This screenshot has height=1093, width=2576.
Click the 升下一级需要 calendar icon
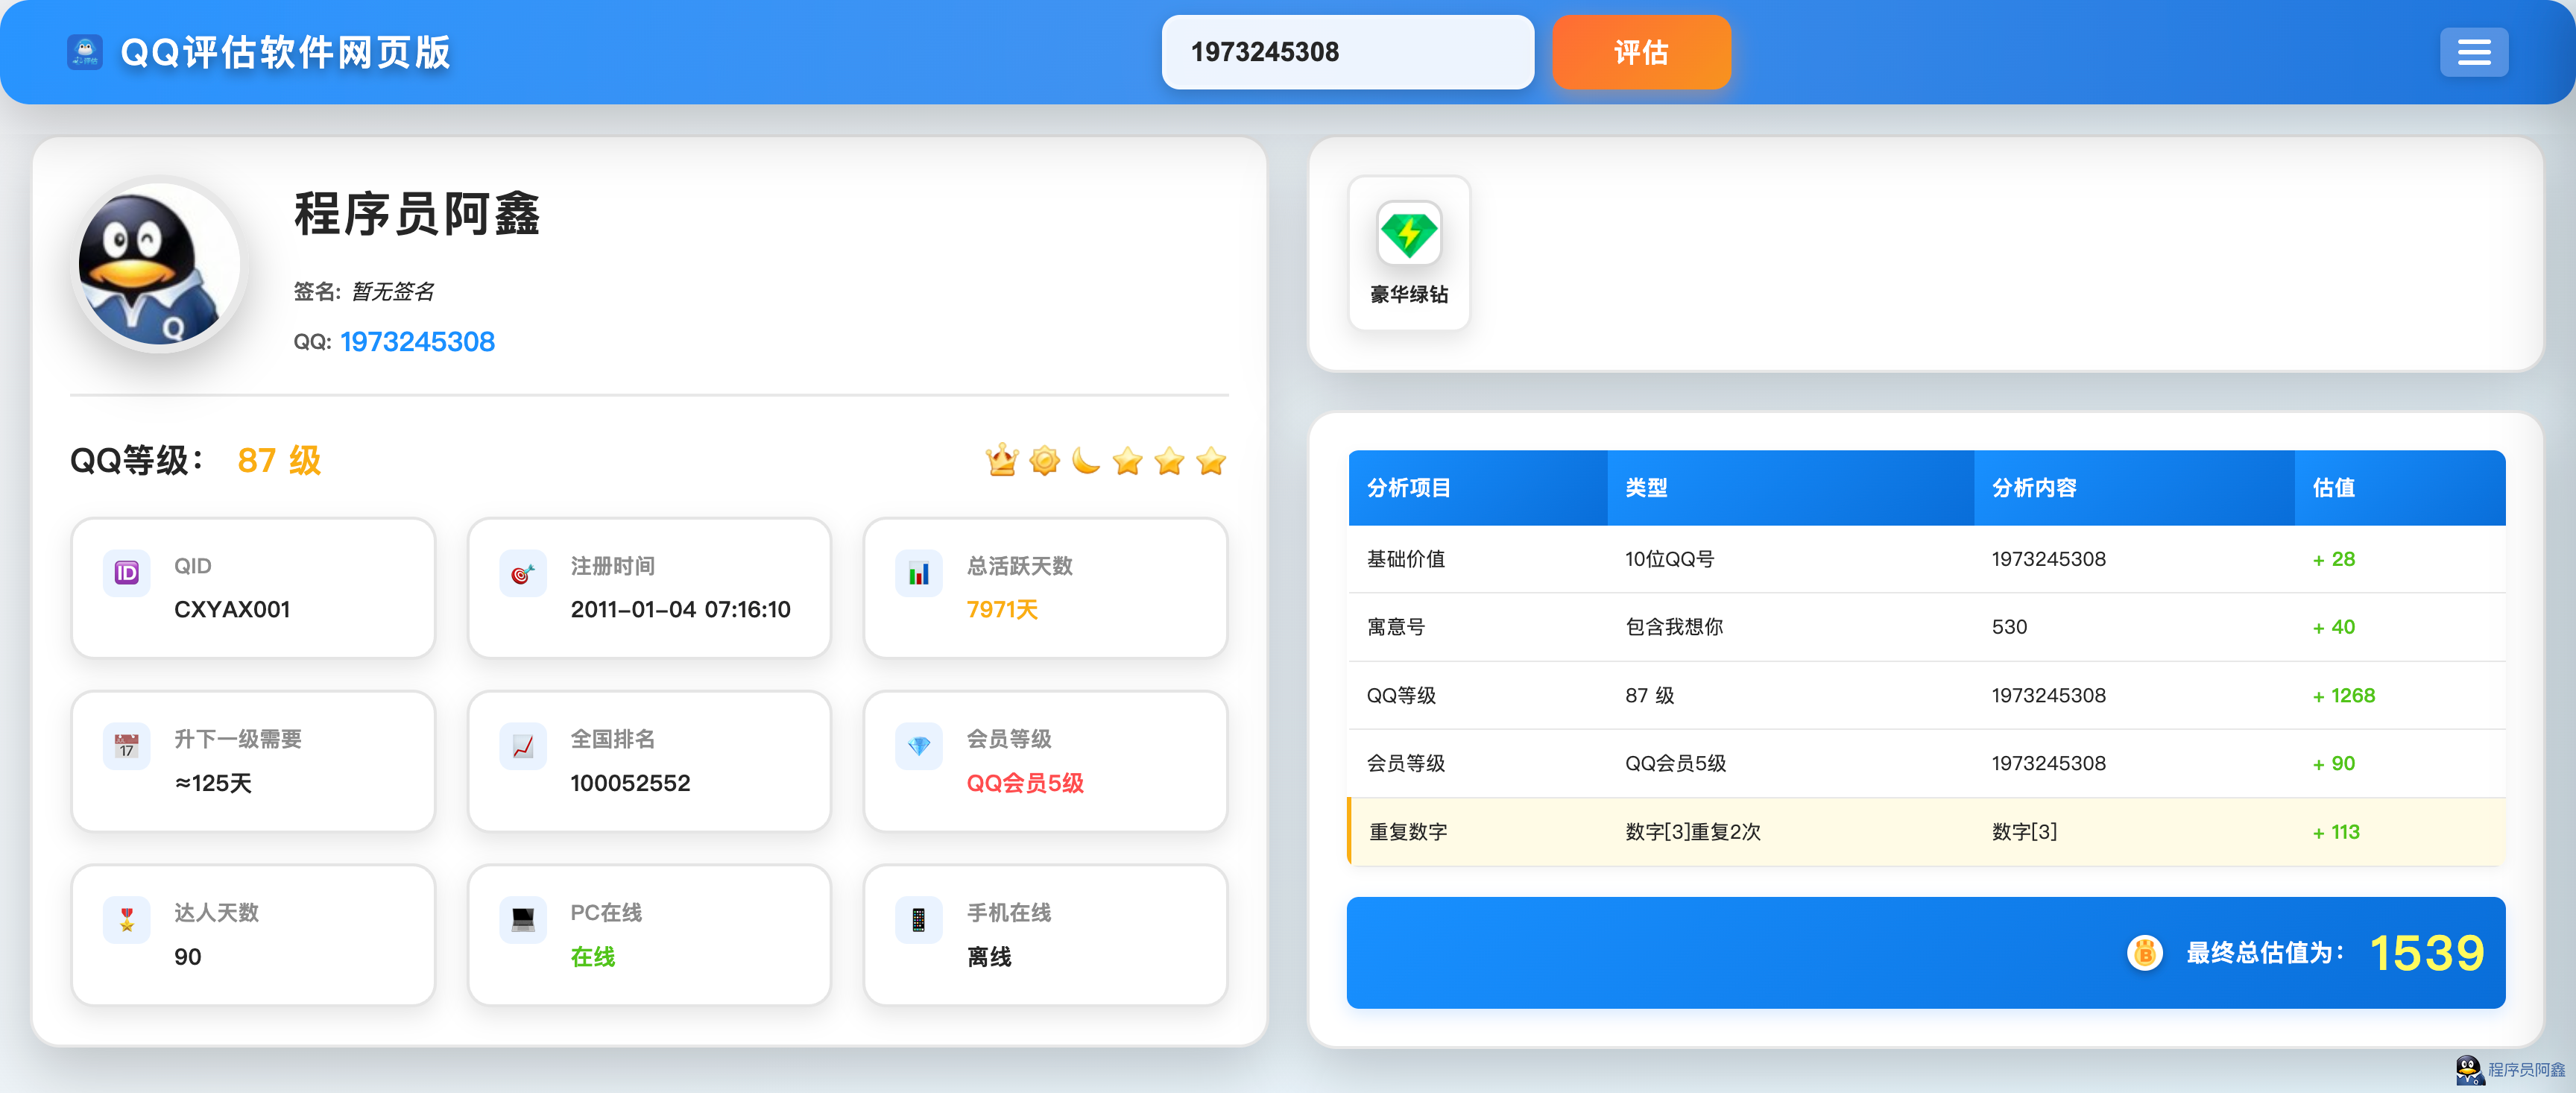click(x=127, y=746)
